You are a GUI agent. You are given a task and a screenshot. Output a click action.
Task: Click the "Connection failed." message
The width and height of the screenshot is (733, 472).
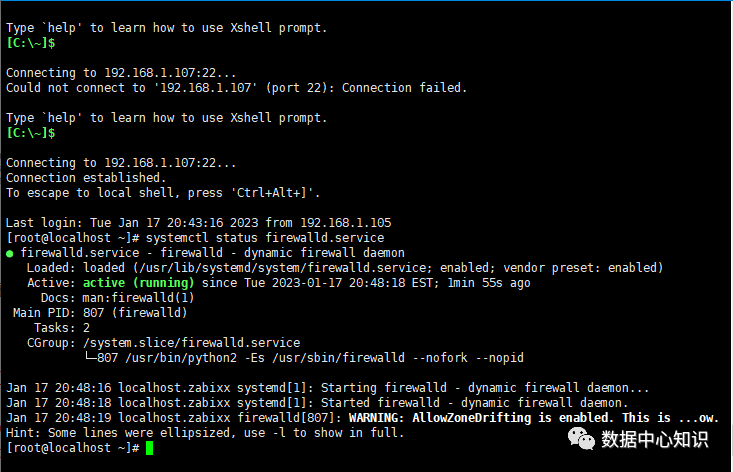click(404, 88)
